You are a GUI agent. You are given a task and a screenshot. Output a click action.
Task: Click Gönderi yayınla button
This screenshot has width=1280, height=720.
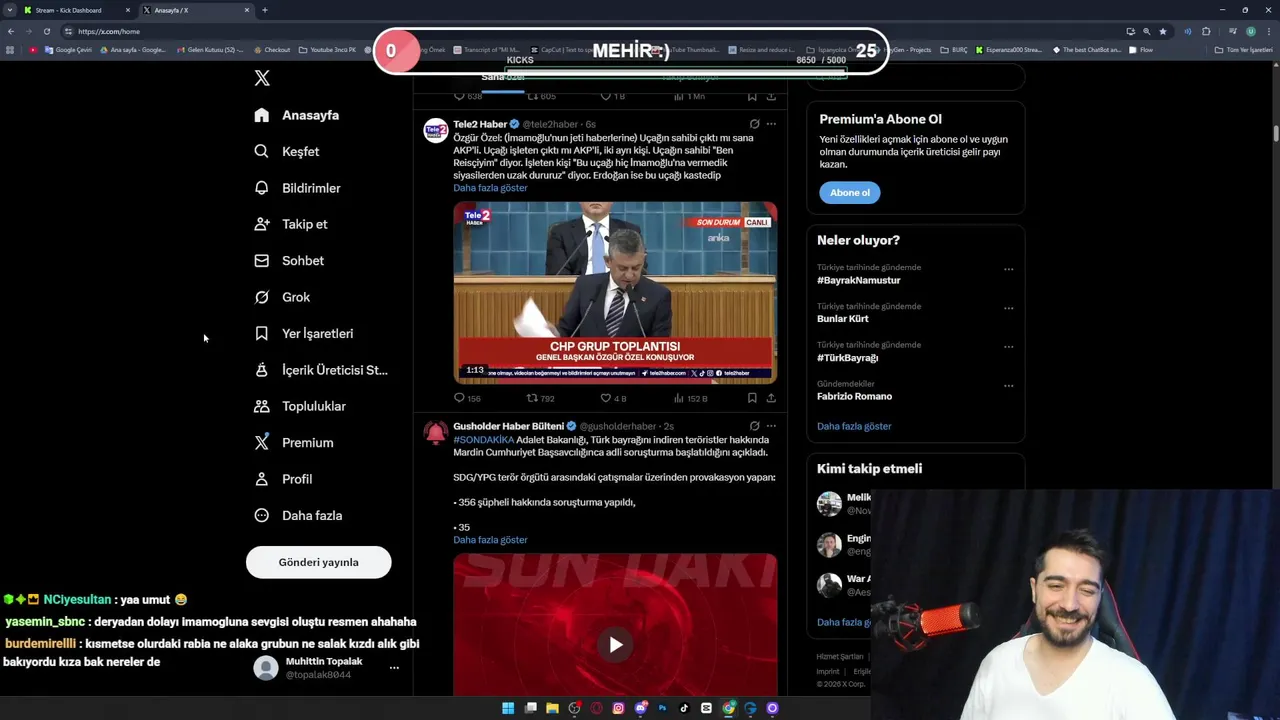pos(319,562)
